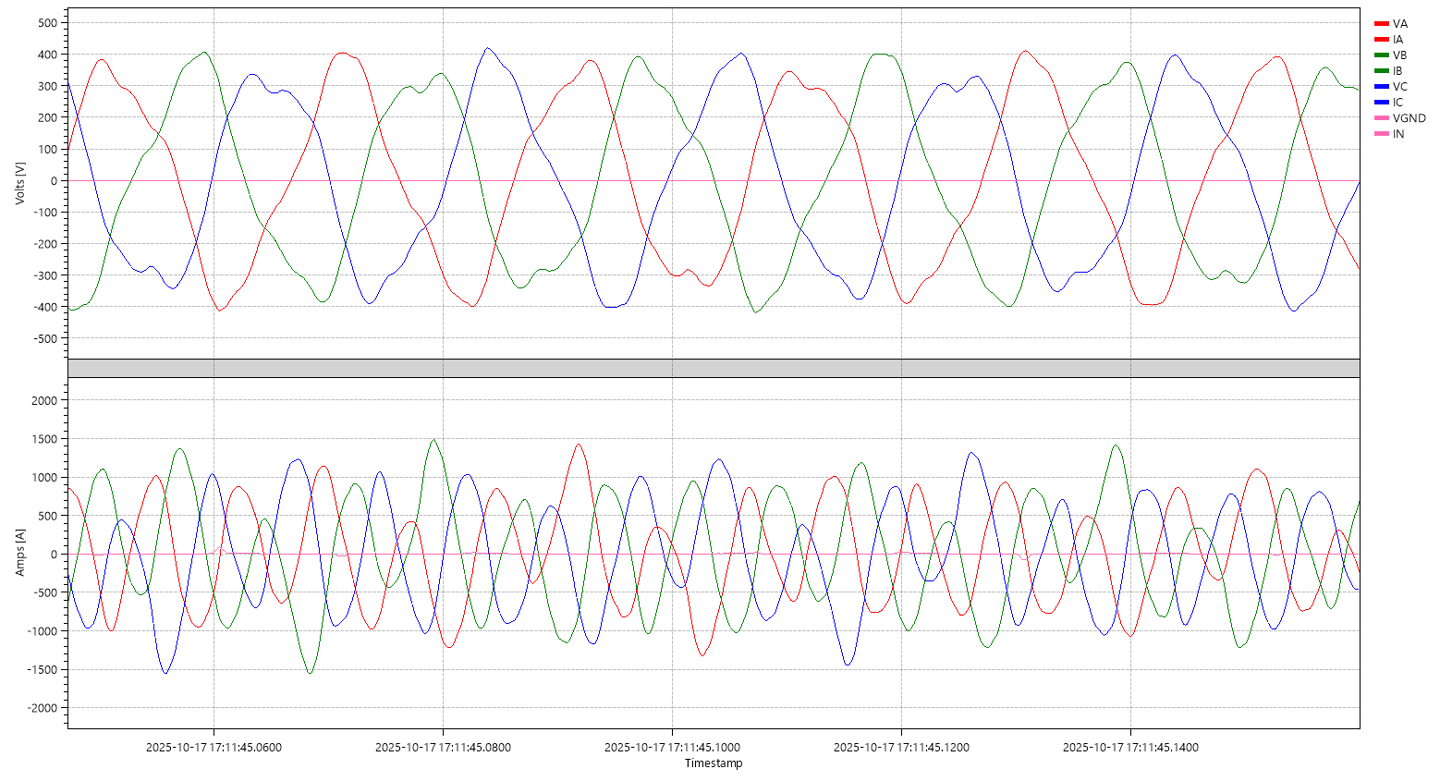Click the 300 tick on the Volts axis
The height and width of the screenshot is (781, 1440).
[x=49, y=86]
